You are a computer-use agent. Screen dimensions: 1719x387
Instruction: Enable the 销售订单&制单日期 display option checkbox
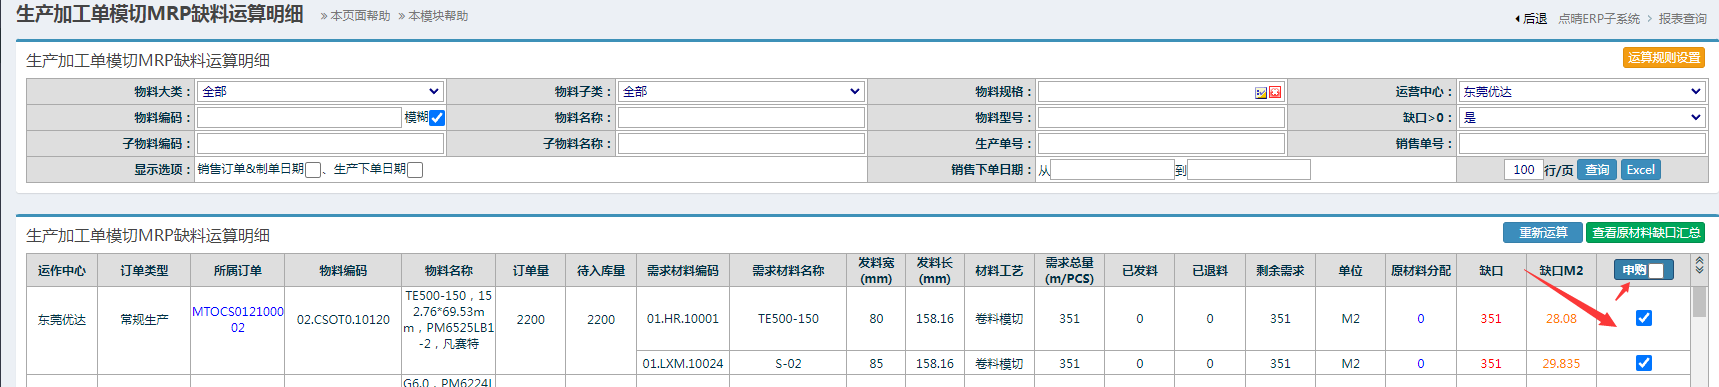[313, 170]
